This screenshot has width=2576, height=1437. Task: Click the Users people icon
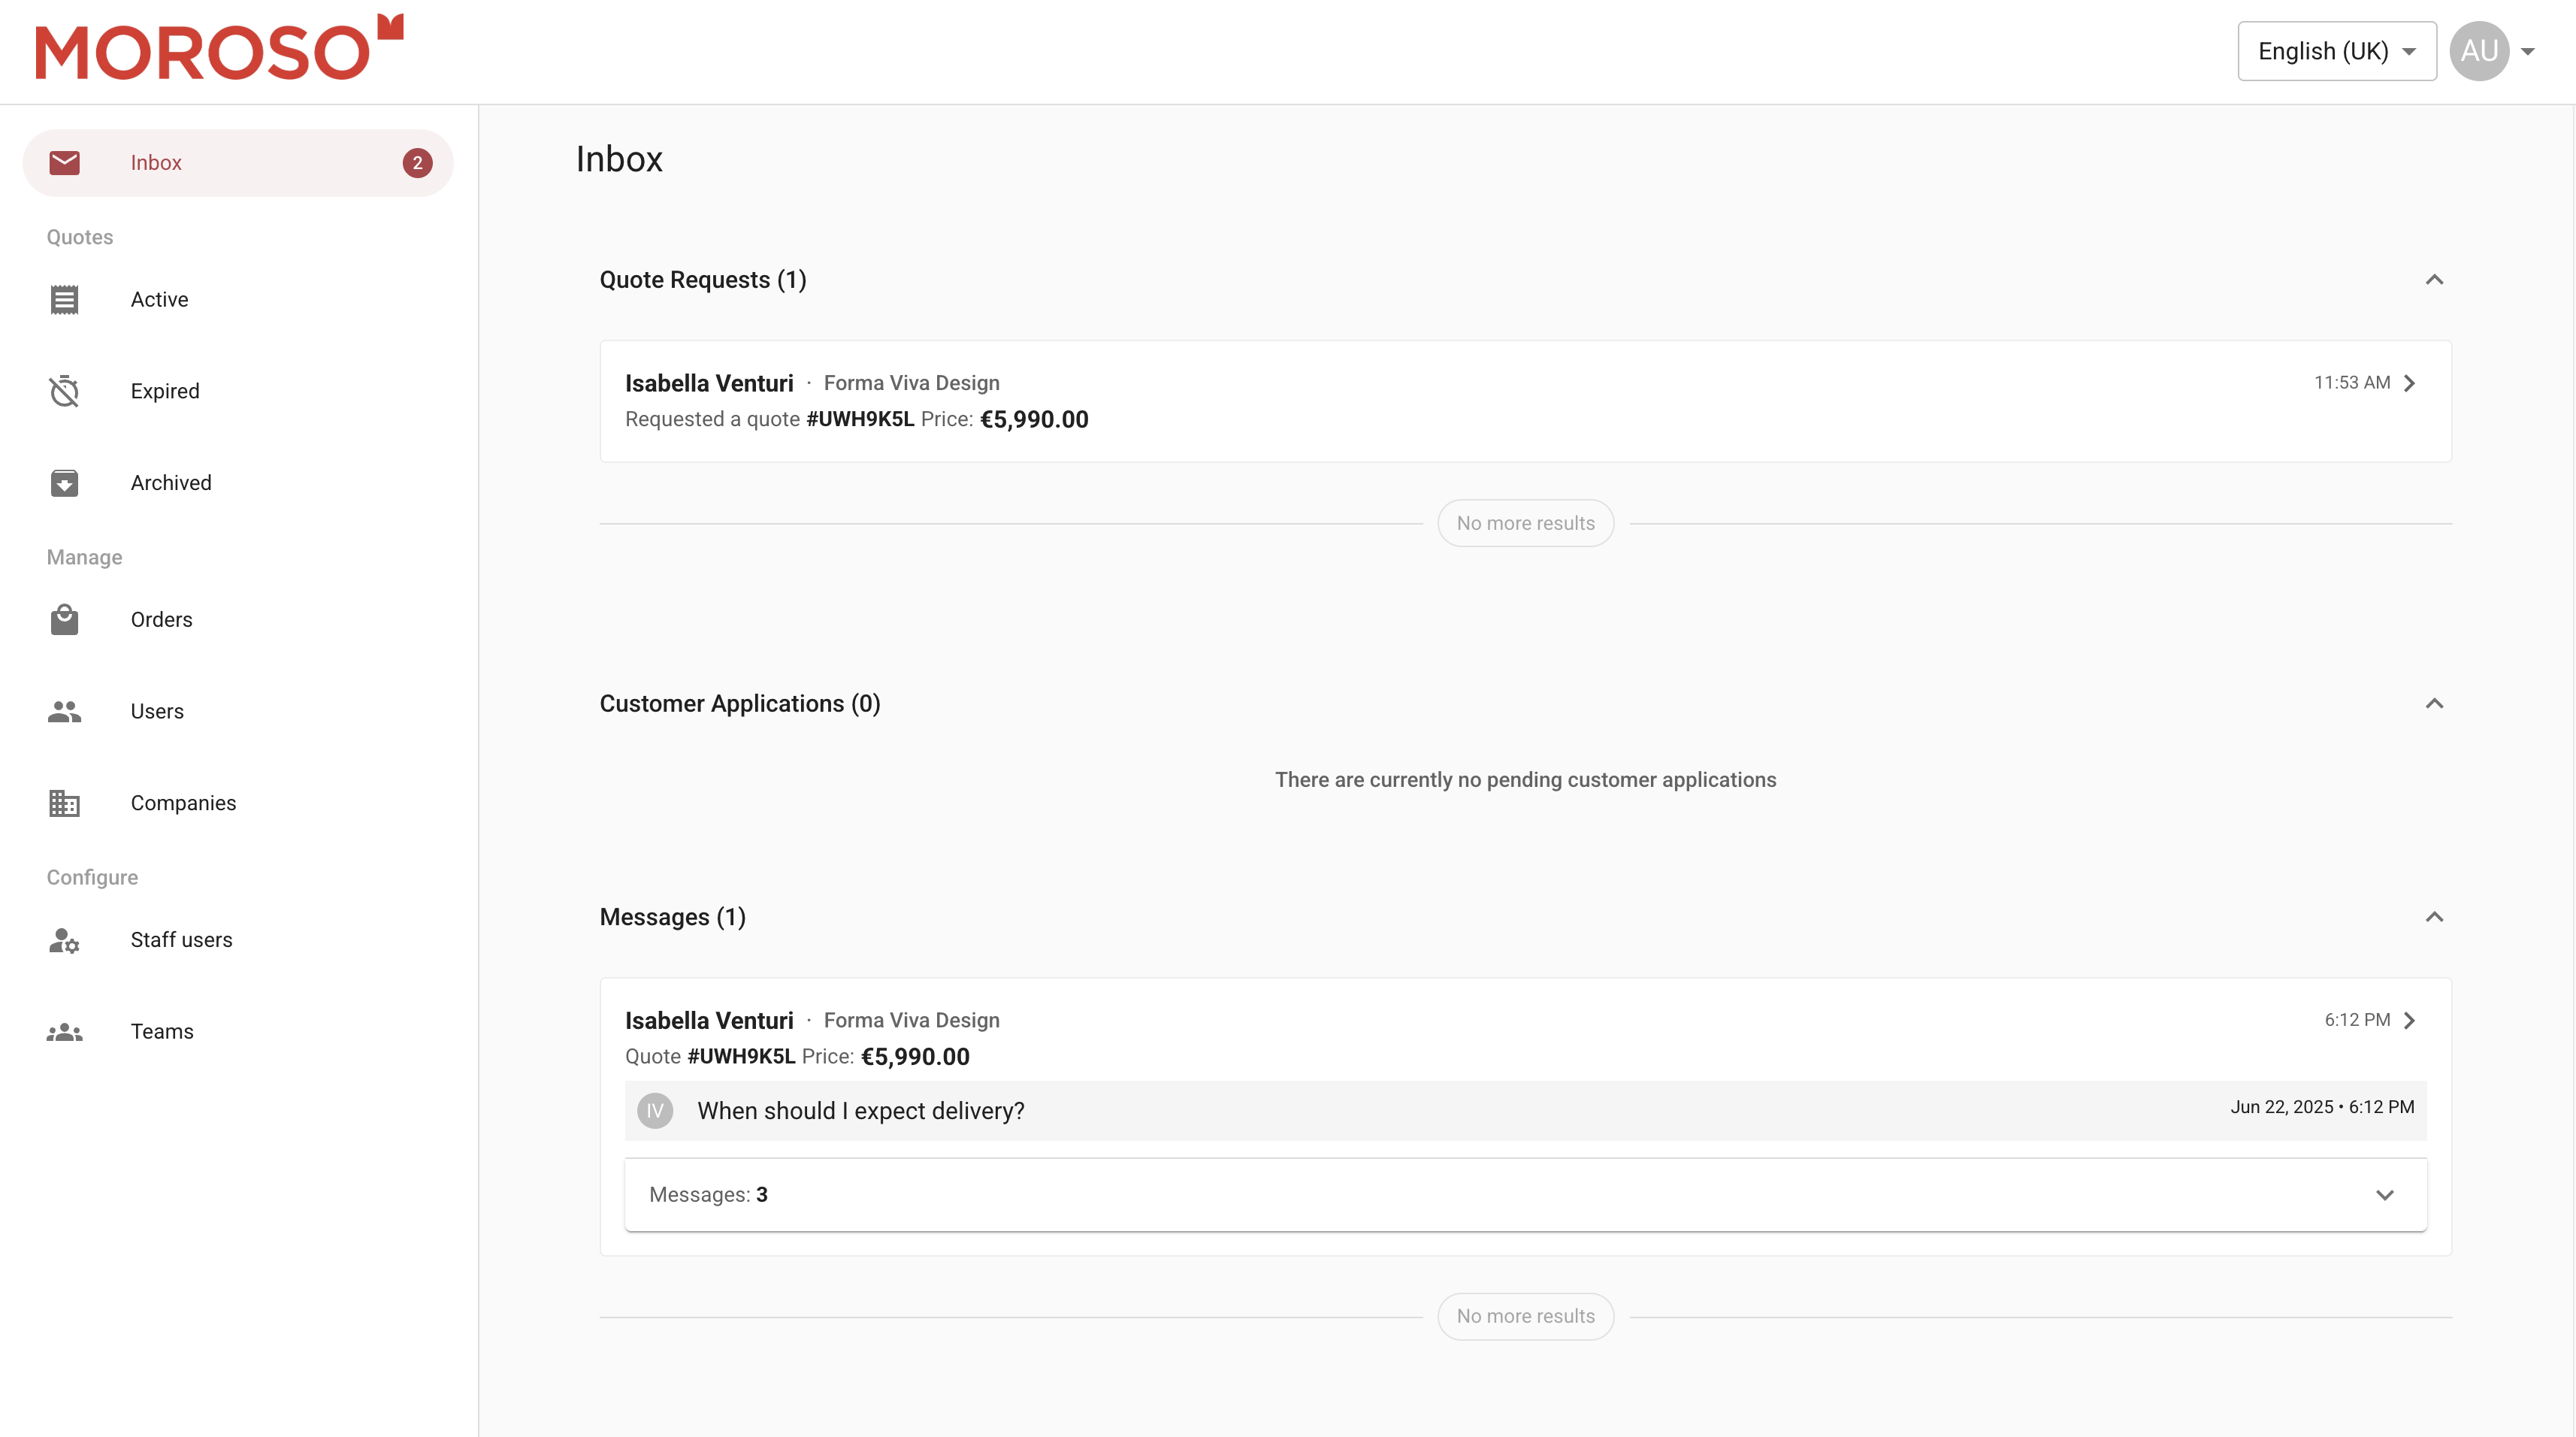[x=64, y=711]
